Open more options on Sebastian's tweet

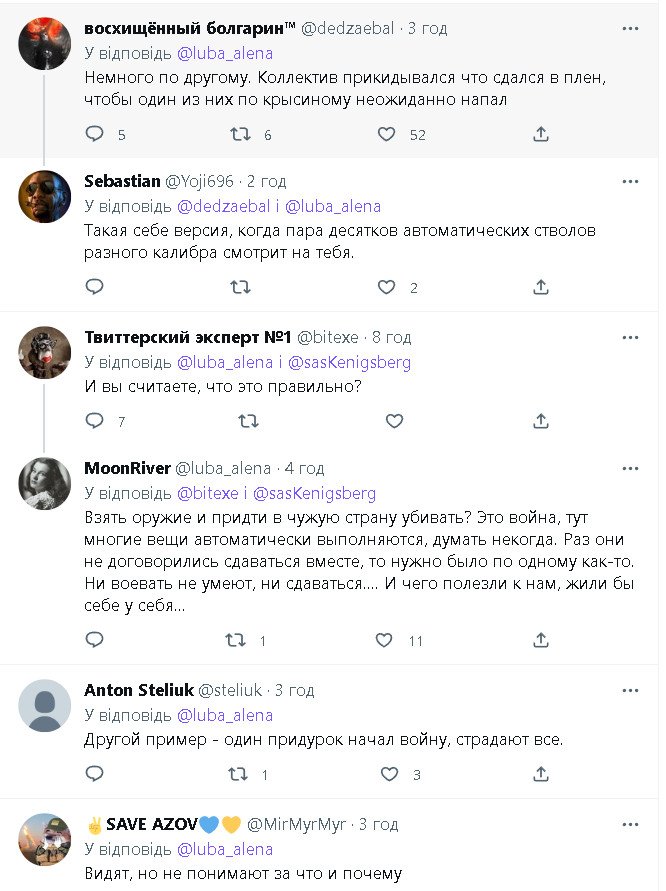click(x=630, y=181)
